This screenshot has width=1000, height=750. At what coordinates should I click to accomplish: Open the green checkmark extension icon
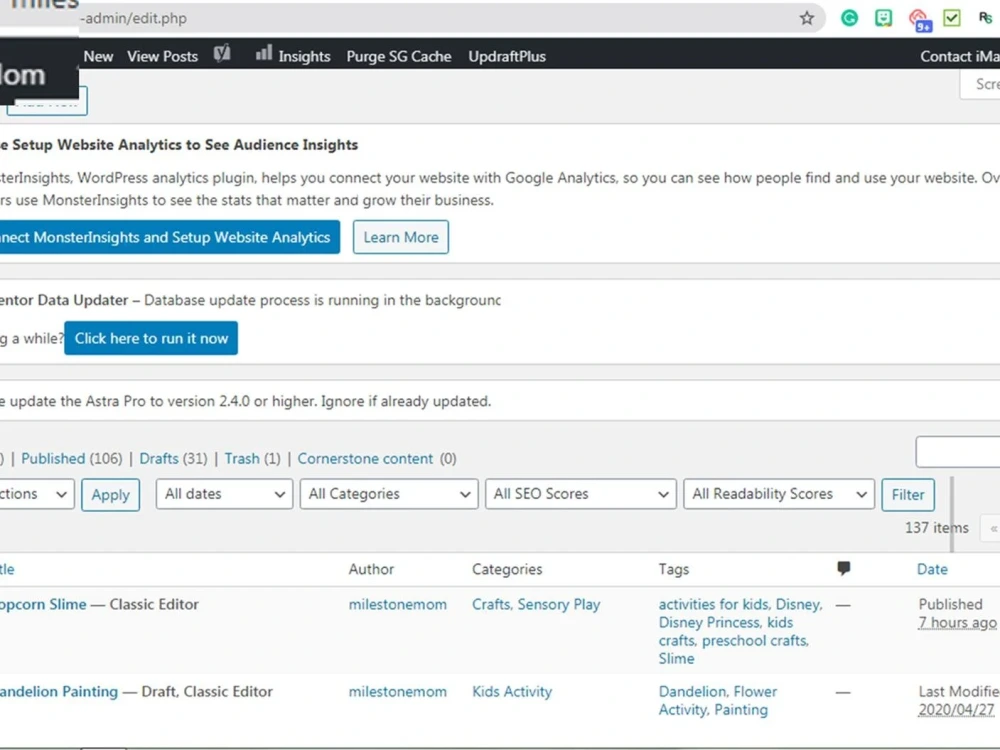click(x=952, y=18)
